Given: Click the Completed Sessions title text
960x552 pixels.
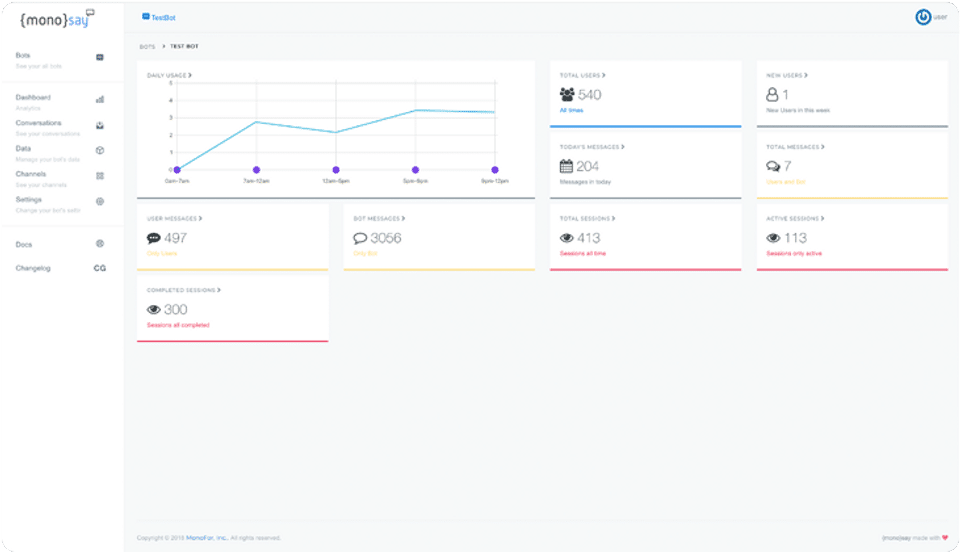Looking at the screenshot, I should tap(181, 290).
